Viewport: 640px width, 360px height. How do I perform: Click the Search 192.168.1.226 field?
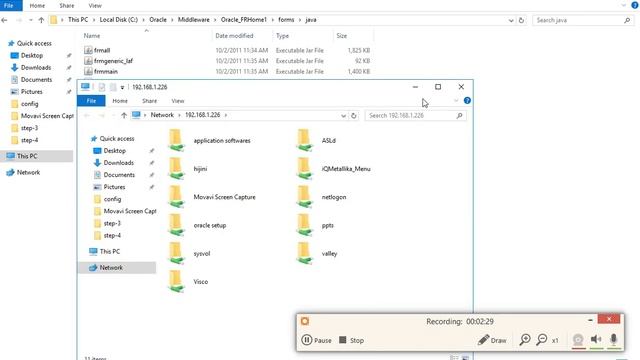click(x=416, y=116)
